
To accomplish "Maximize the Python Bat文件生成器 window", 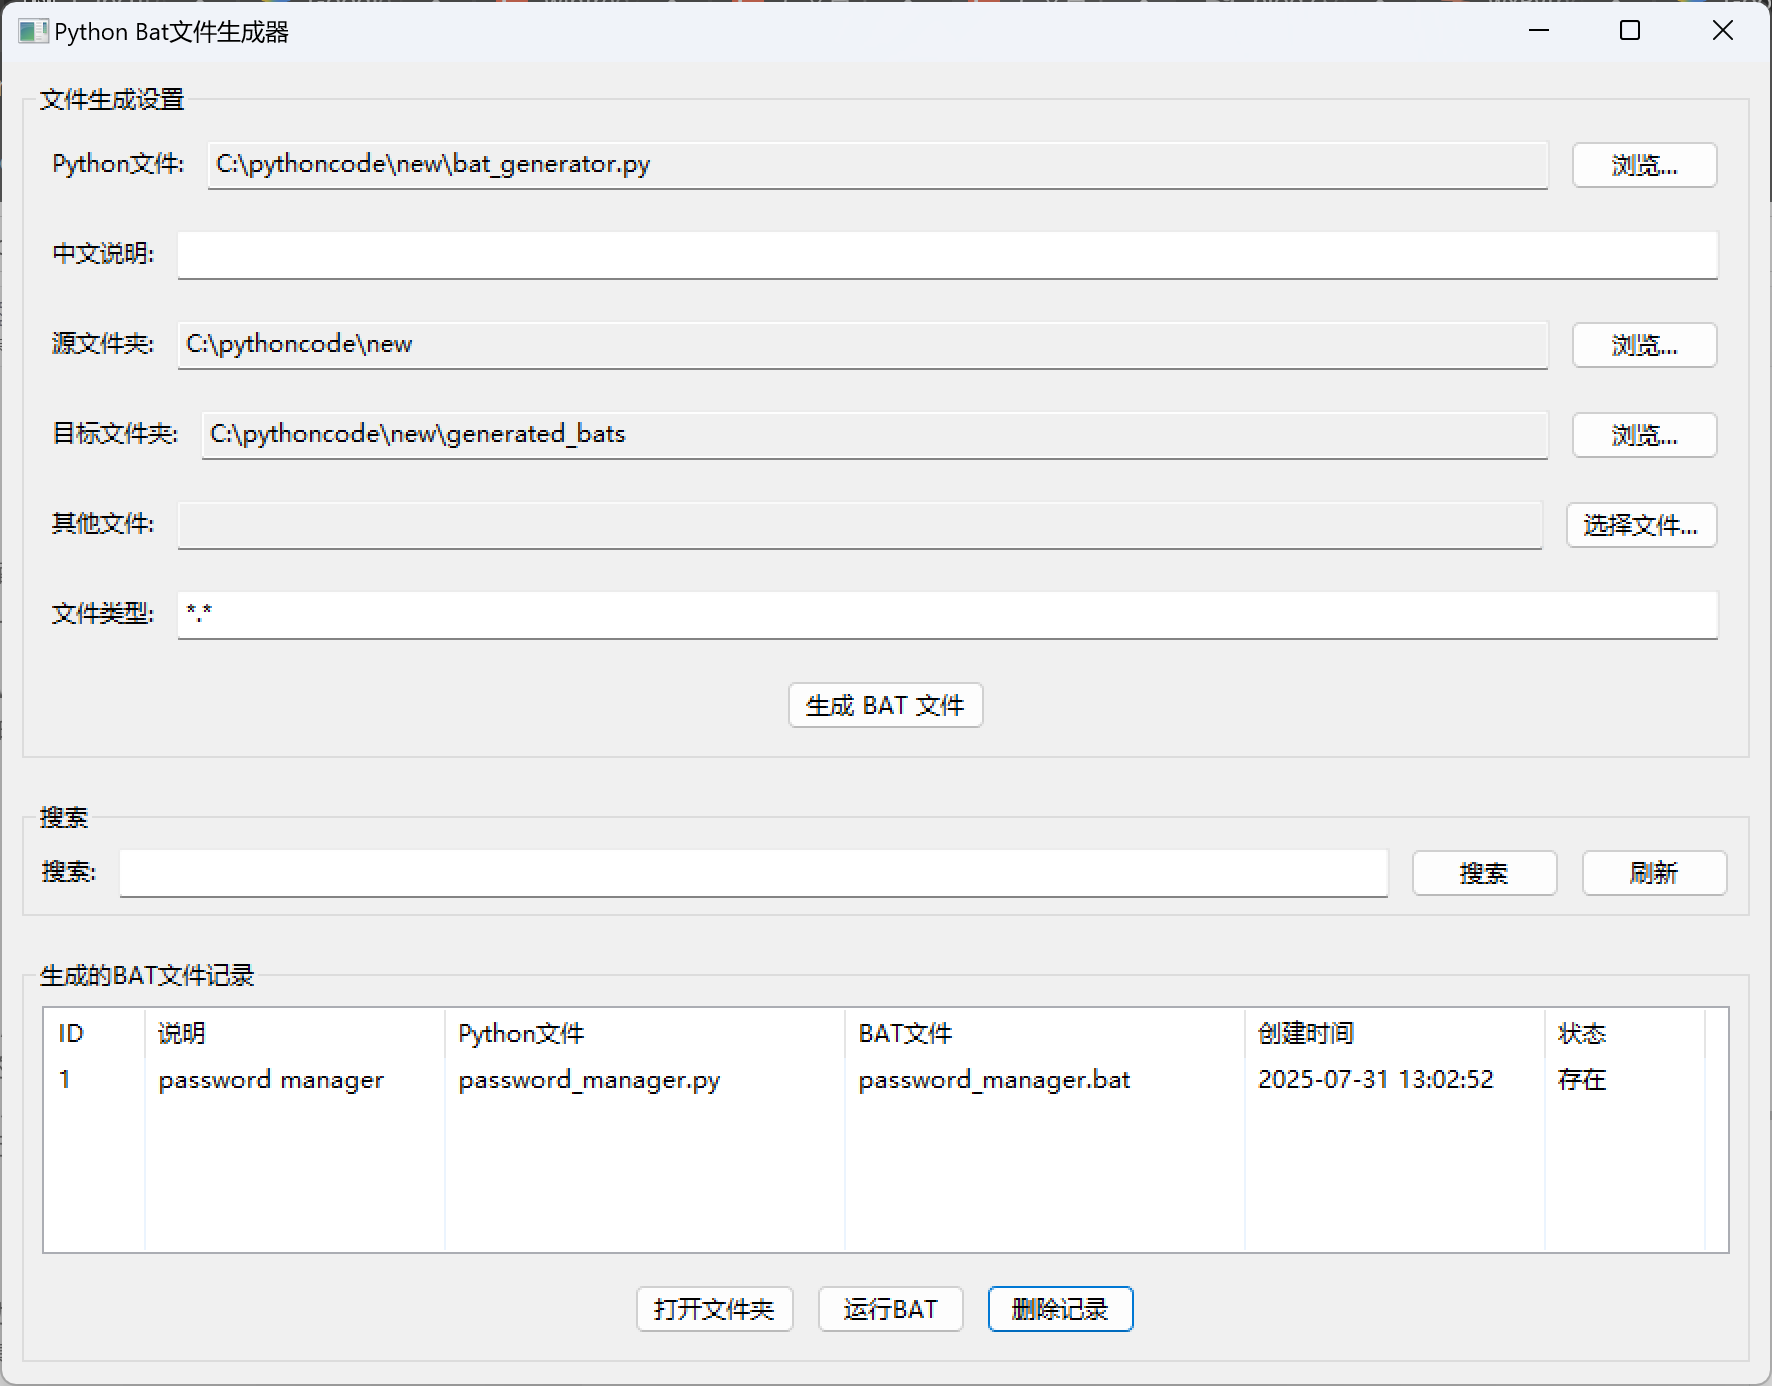I will (x=1630, y=31).
